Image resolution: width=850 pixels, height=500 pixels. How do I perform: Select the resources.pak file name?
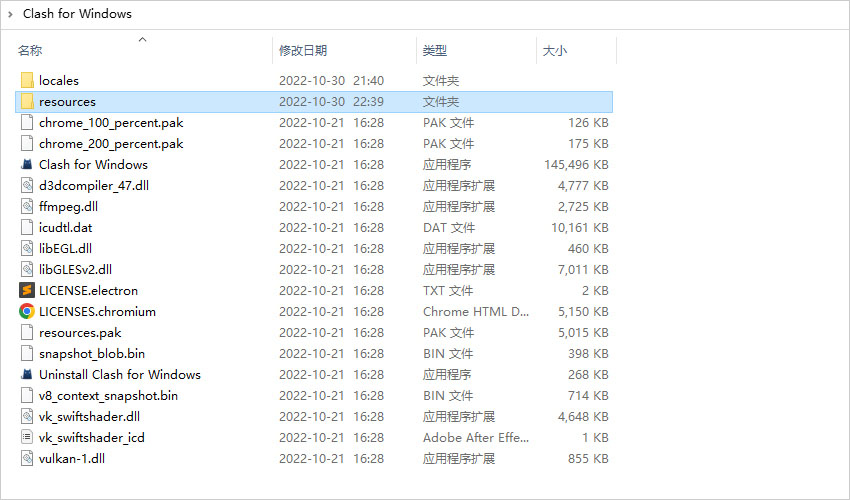80,333
